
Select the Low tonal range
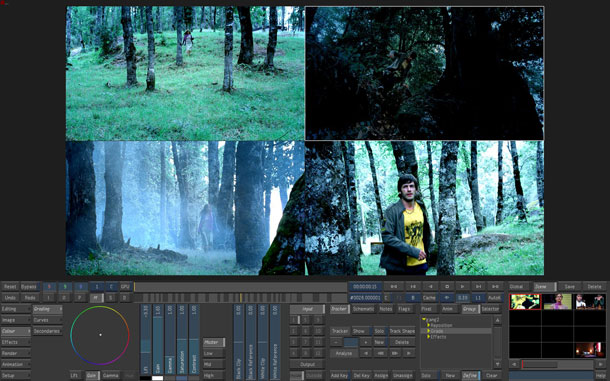click(213, 353)
